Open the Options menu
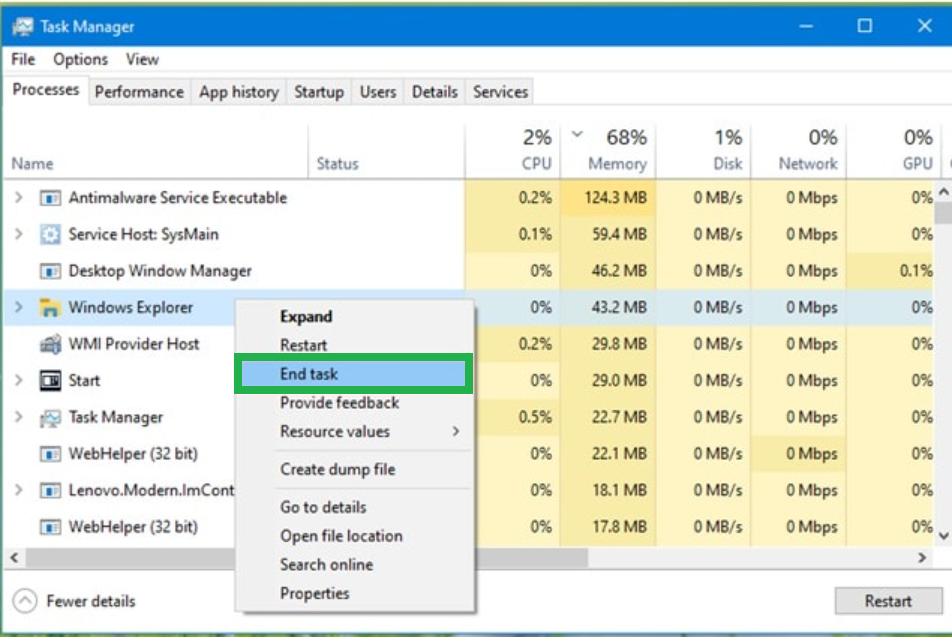 (x=80, y=59)
